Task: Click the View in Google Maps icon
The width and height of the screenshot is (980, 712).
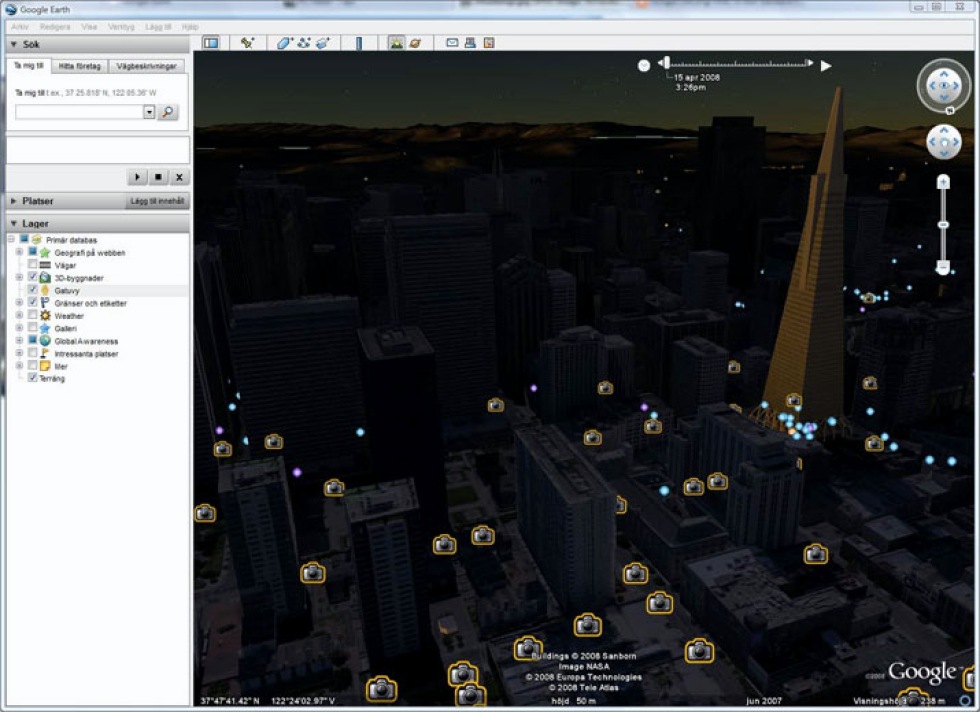Action: (x=489, y=43)
